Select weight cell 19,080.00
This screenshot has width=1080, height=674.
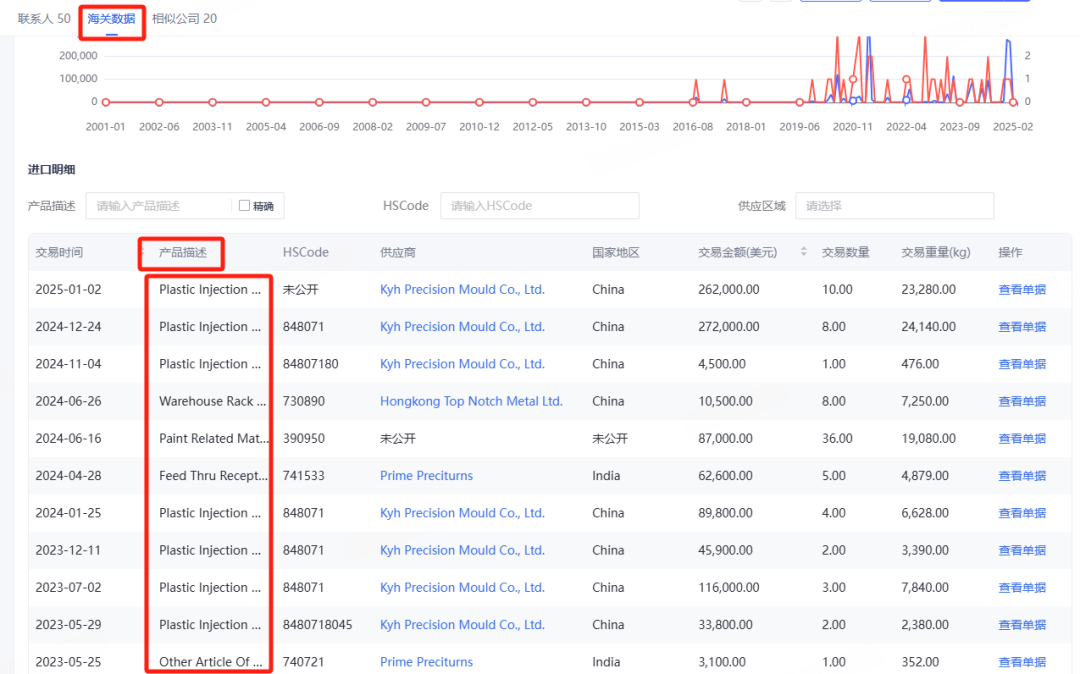point(928,438)
